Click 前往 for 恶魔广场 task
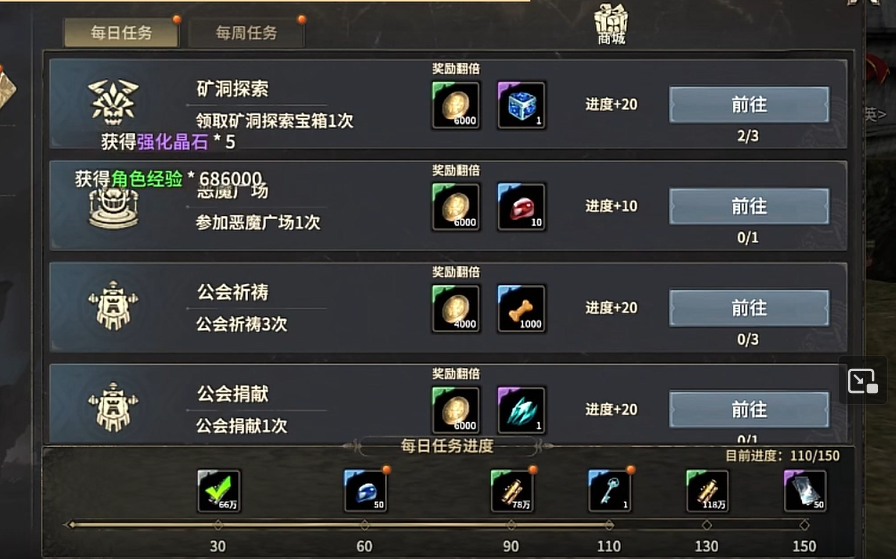Screen dimensions: 896x559 (749, 206)
